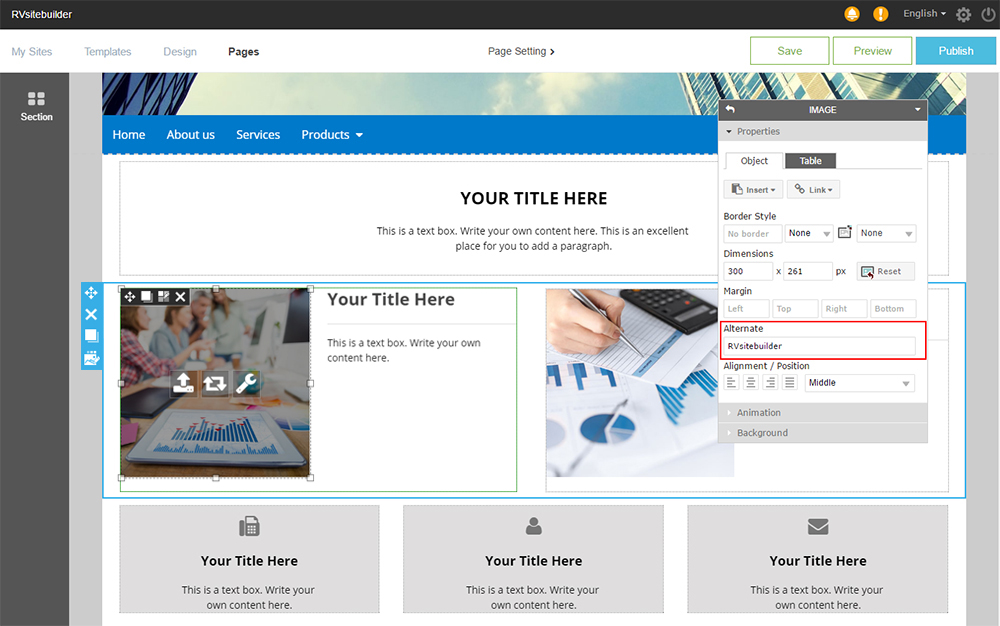Open image settings with the wrench icon
The image size is (1000, 626).
246,383
